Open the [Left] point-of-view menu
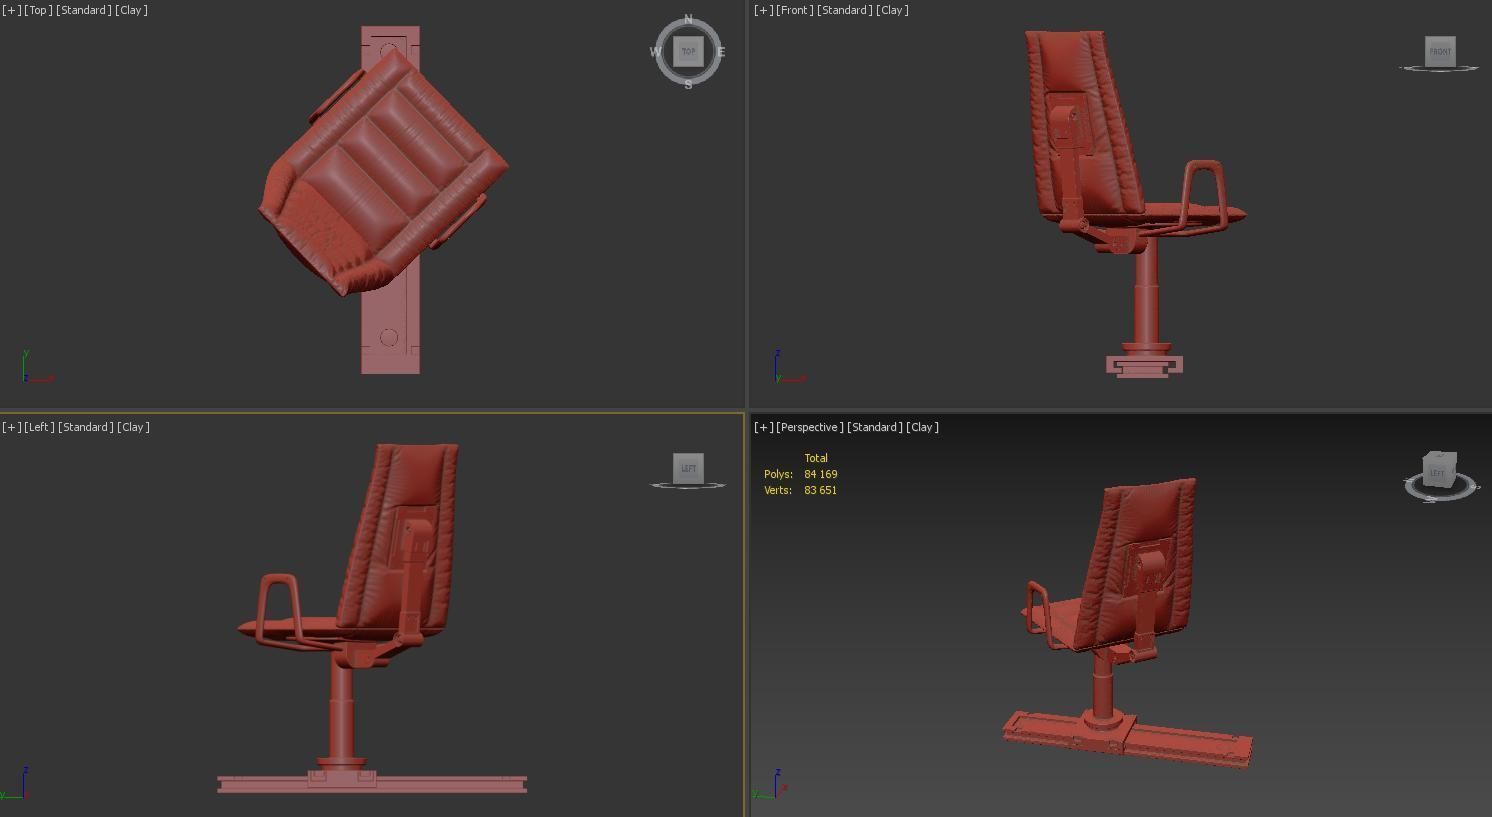Viewport: 1492px width, 817px height. click(x=39, y=427)
